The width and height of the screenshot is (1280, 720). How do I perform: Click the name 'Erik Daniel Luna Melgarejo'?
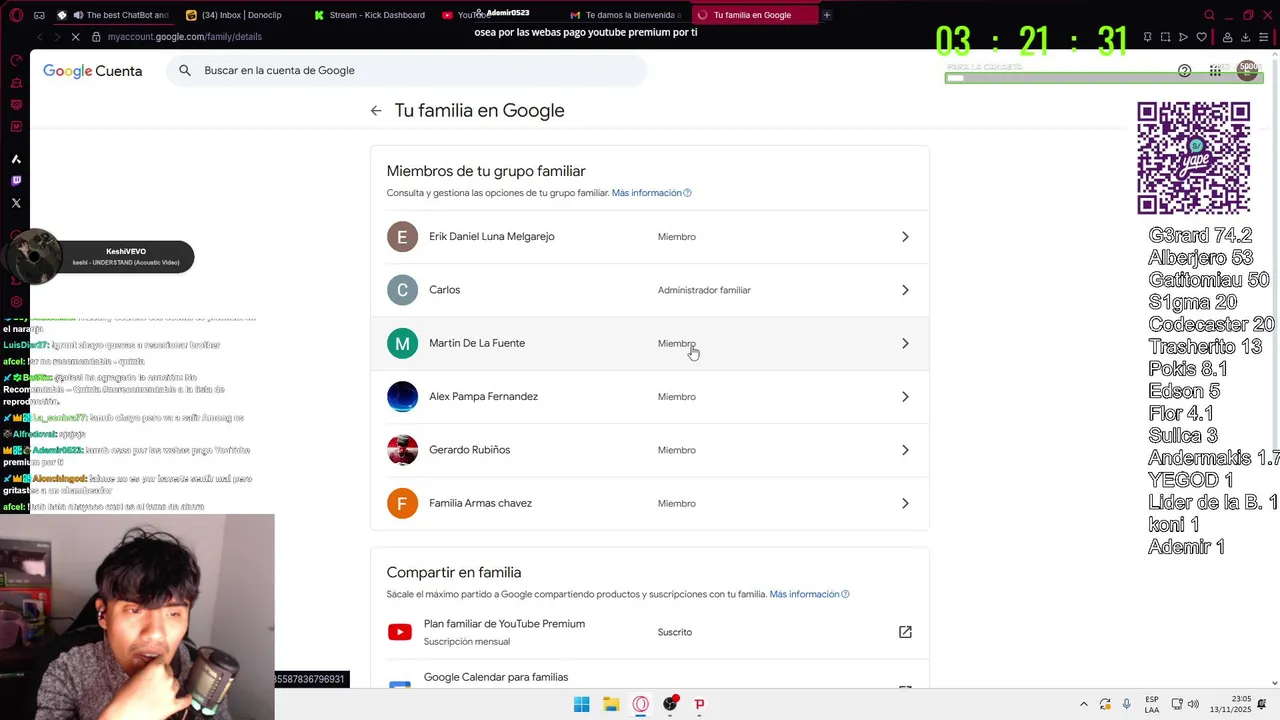[492, 237]
